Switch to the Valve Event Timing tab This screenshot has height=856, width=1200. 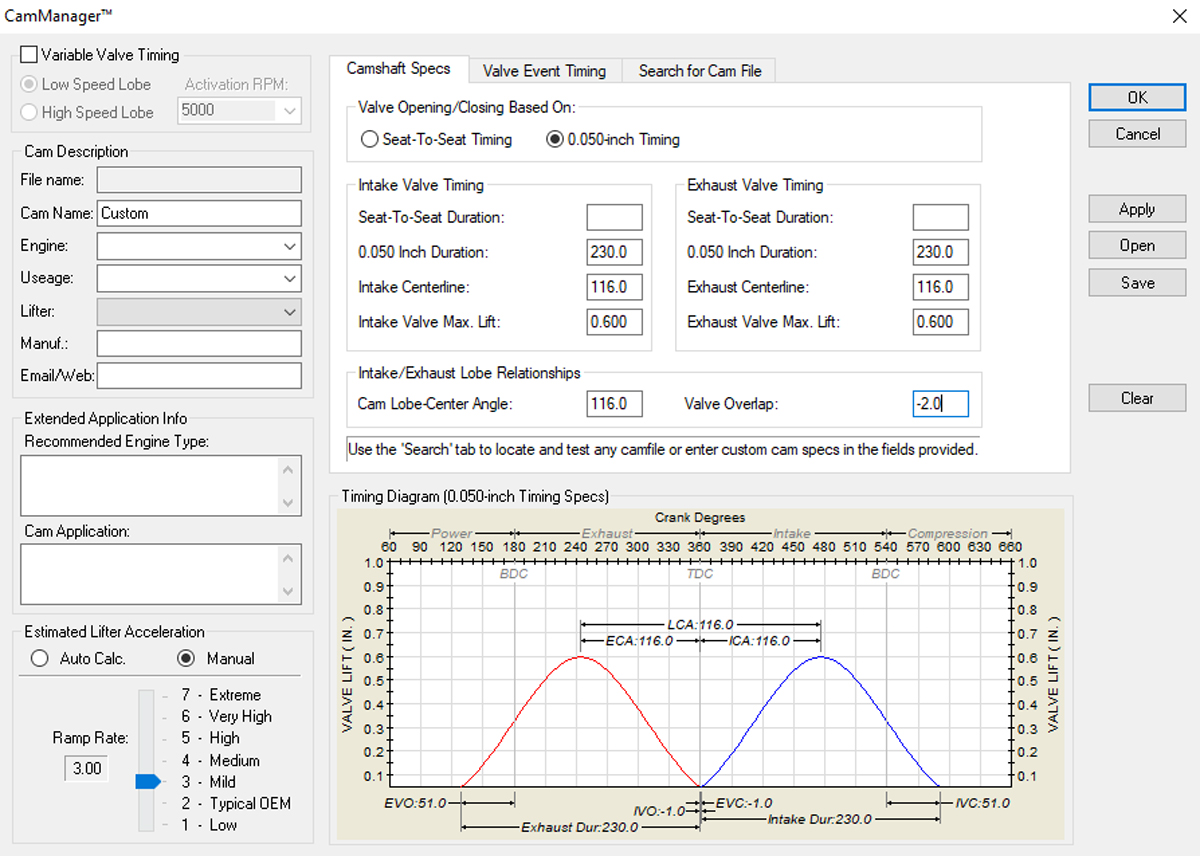[x=544, y=71]
